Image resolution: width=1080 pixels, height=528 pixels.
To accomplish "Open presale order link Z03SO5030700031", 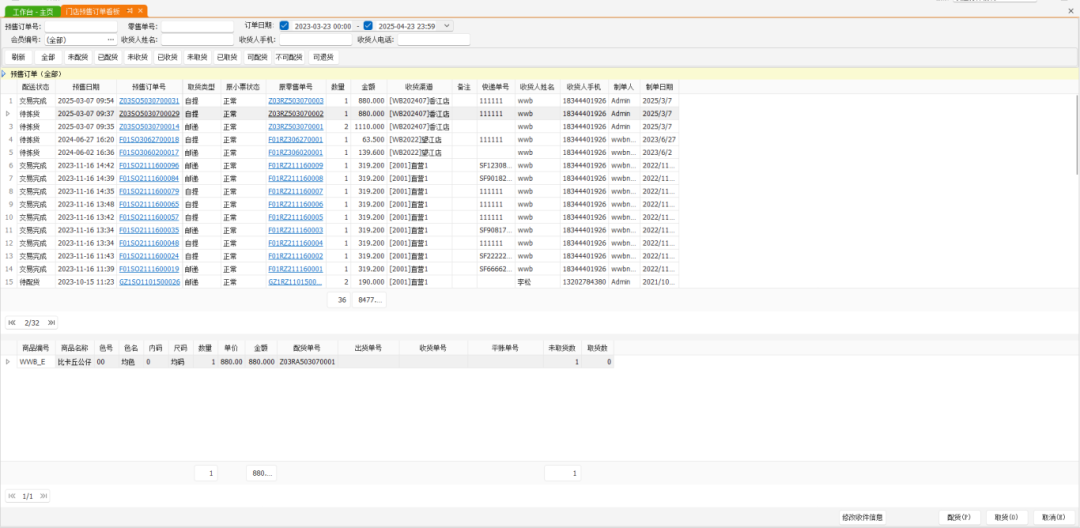I will coord(149,101).
